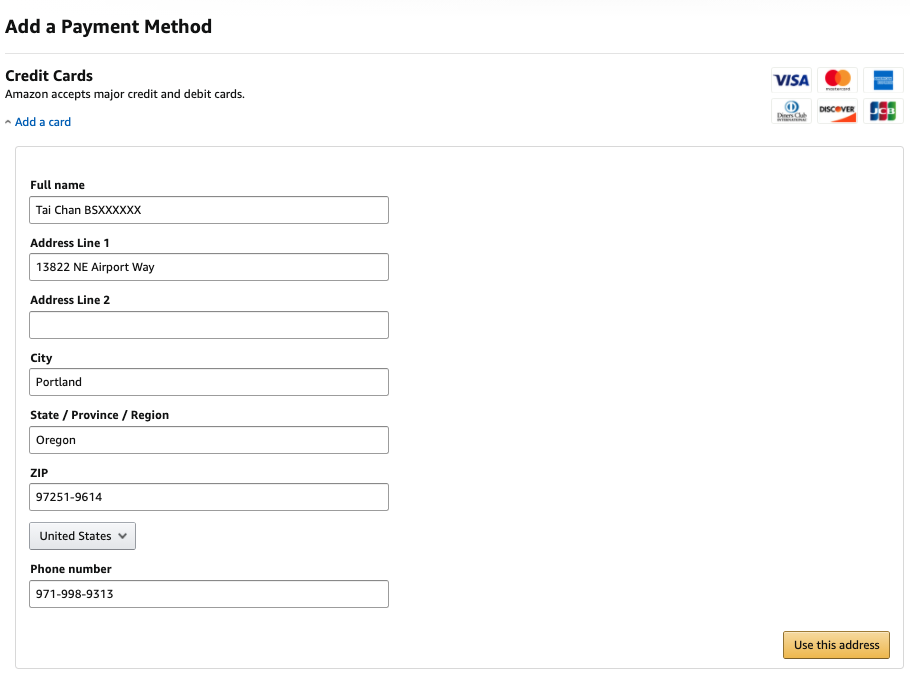Collapse the Add a card section
The image size is (910, 682).
[x=42, y=122]
